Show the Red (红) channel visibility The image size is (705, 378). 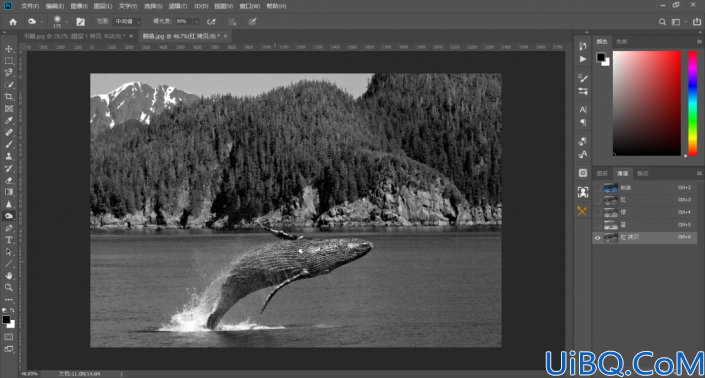pos(598,200)
